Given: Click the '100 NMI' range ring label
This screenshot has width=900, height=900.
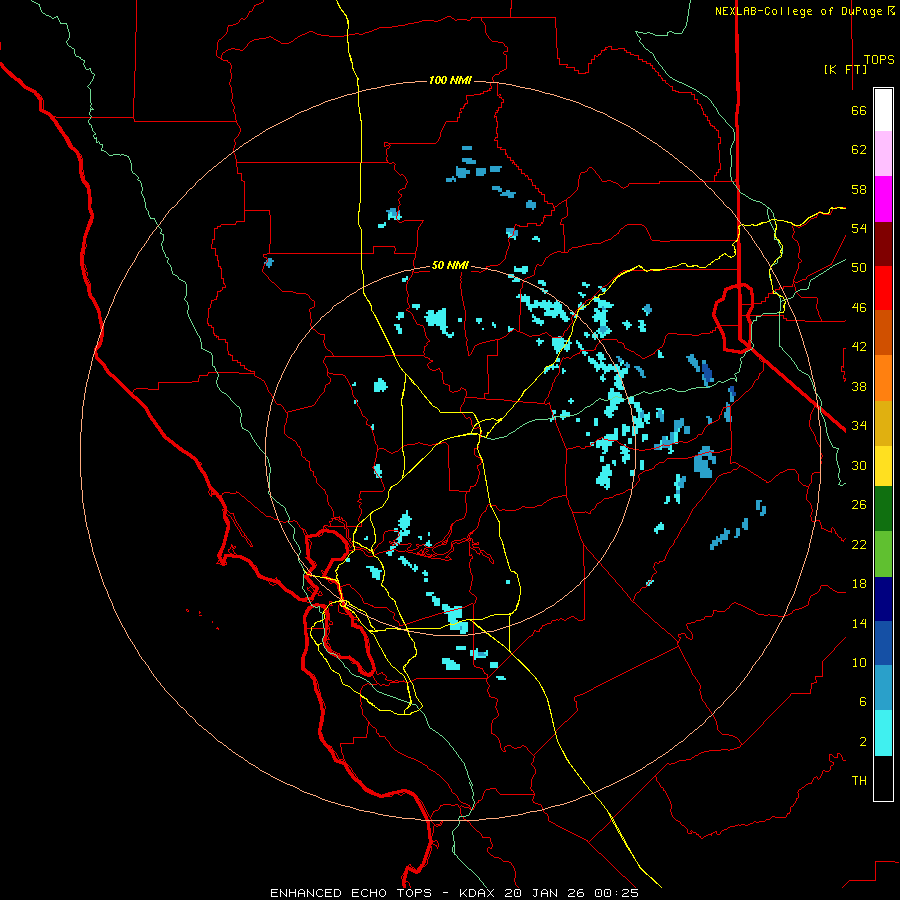Looking at the screenshot, I should coord(450,80).
